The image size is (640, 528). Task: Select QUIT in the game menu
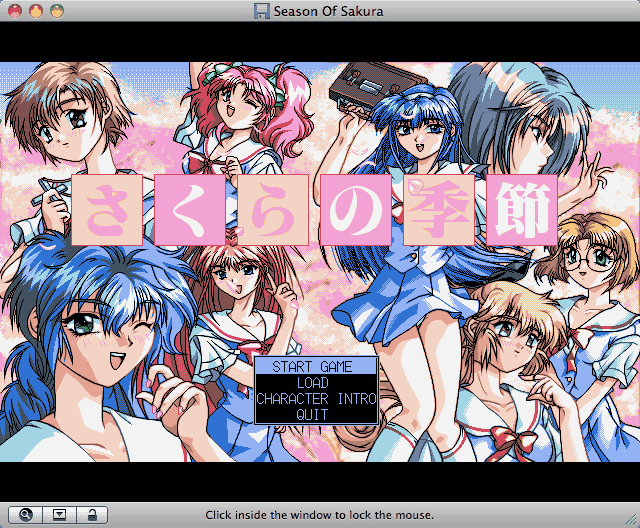(x=315, y=414)
